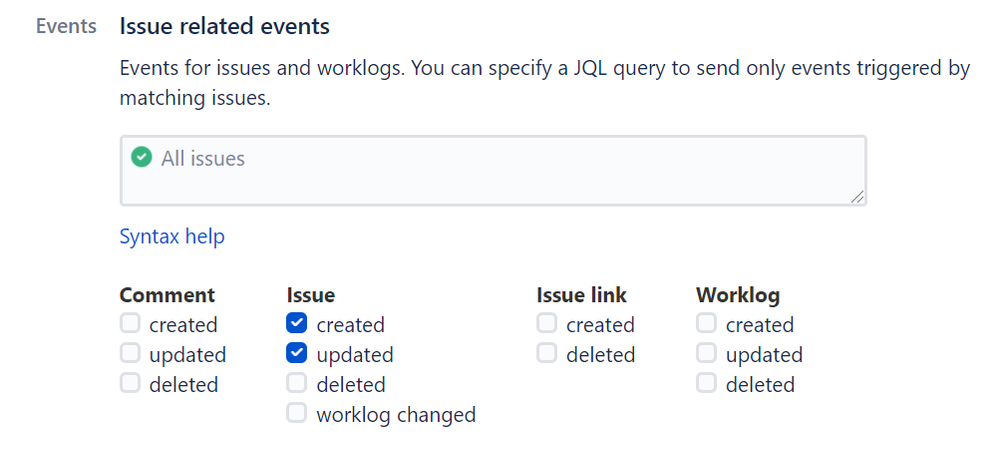999x450 pixels.
Task: Enable Comment updated checkbox
Action: click(x=130, y=353)
